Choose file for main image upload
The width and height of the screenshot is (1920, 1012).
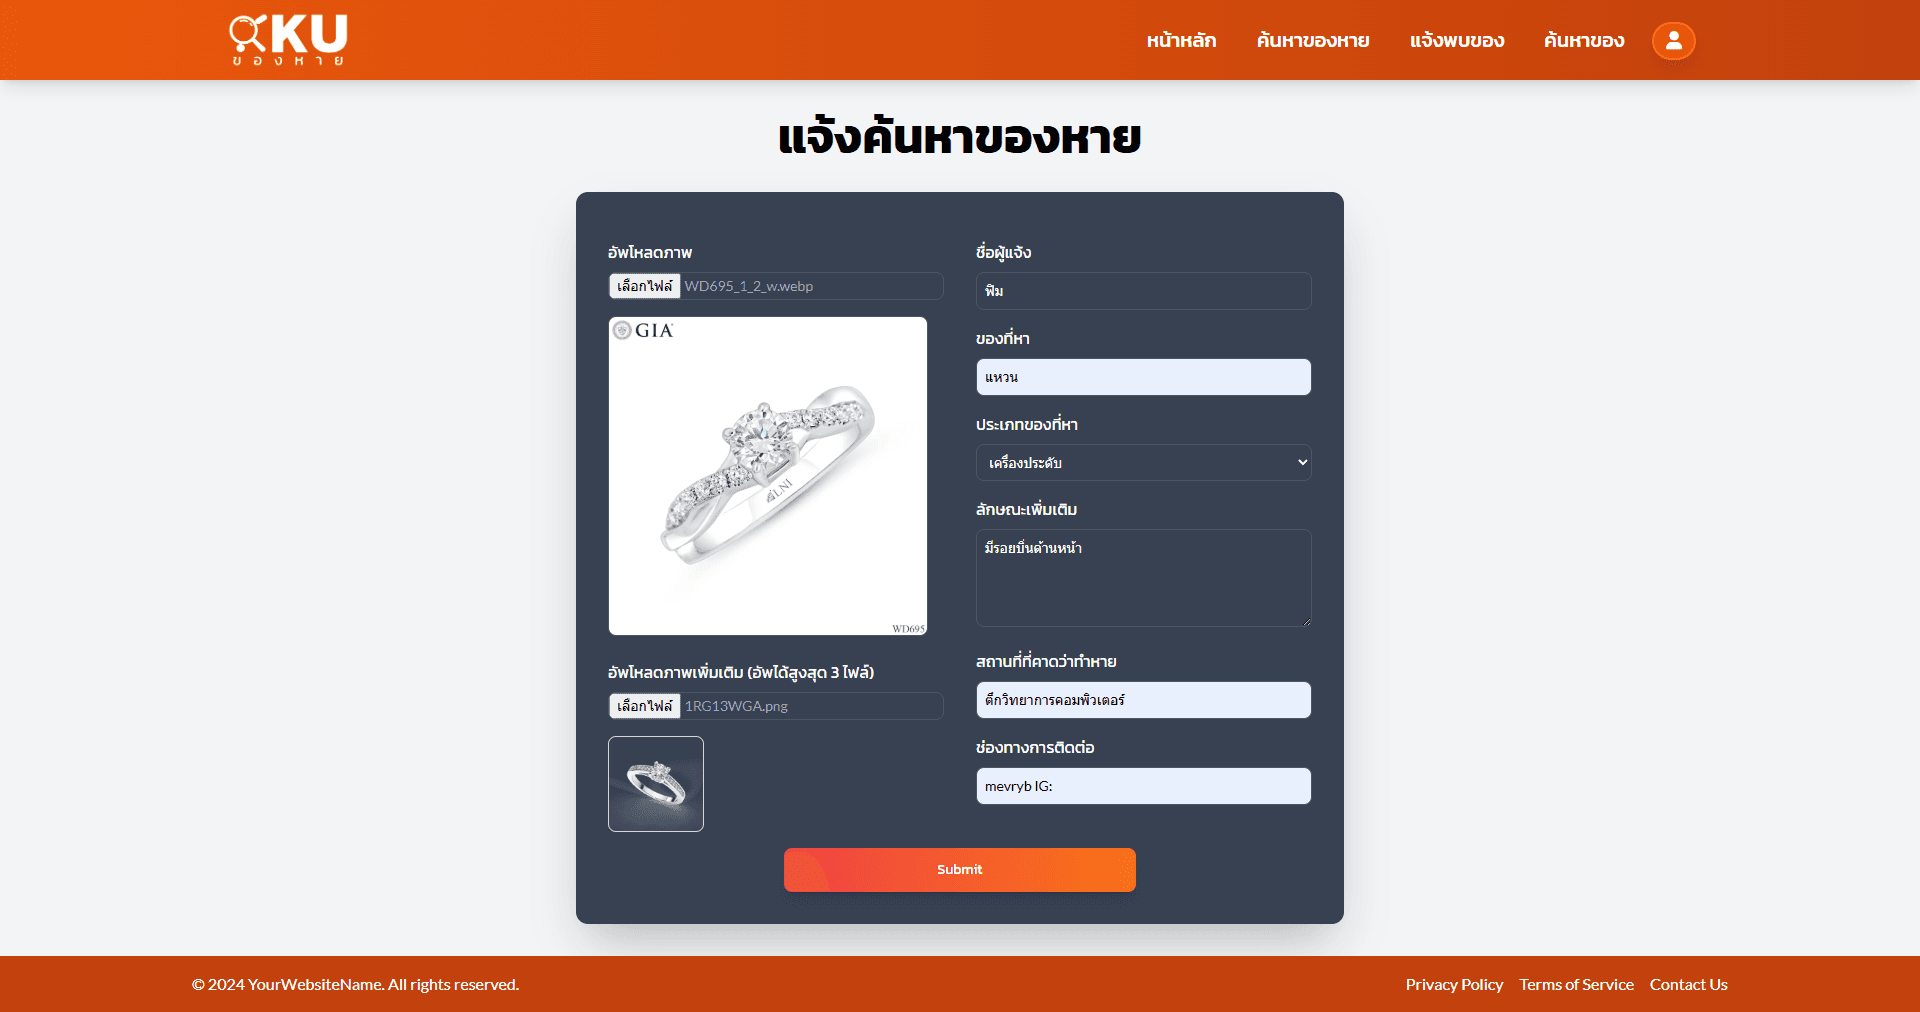pos(645,286)
